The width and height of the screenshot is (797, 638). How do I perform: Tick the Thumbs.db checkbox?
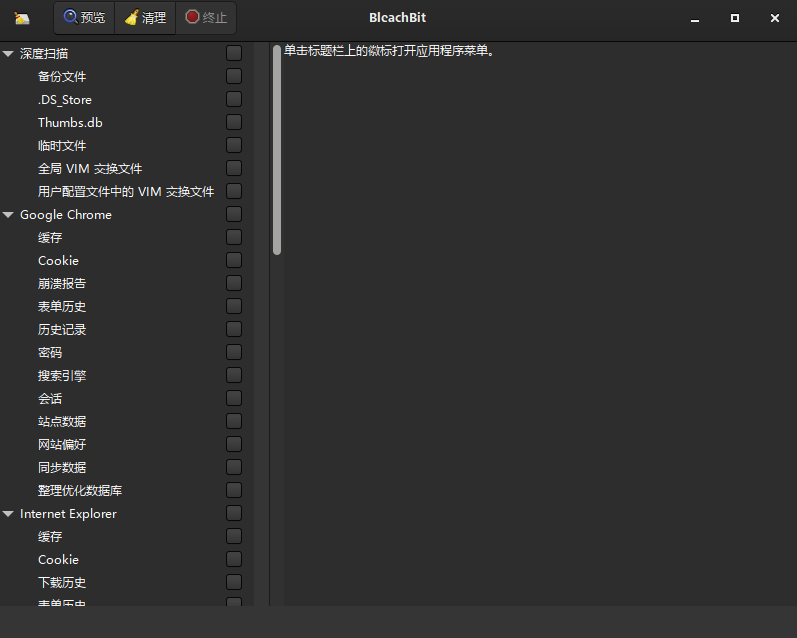tap(234, 122)
